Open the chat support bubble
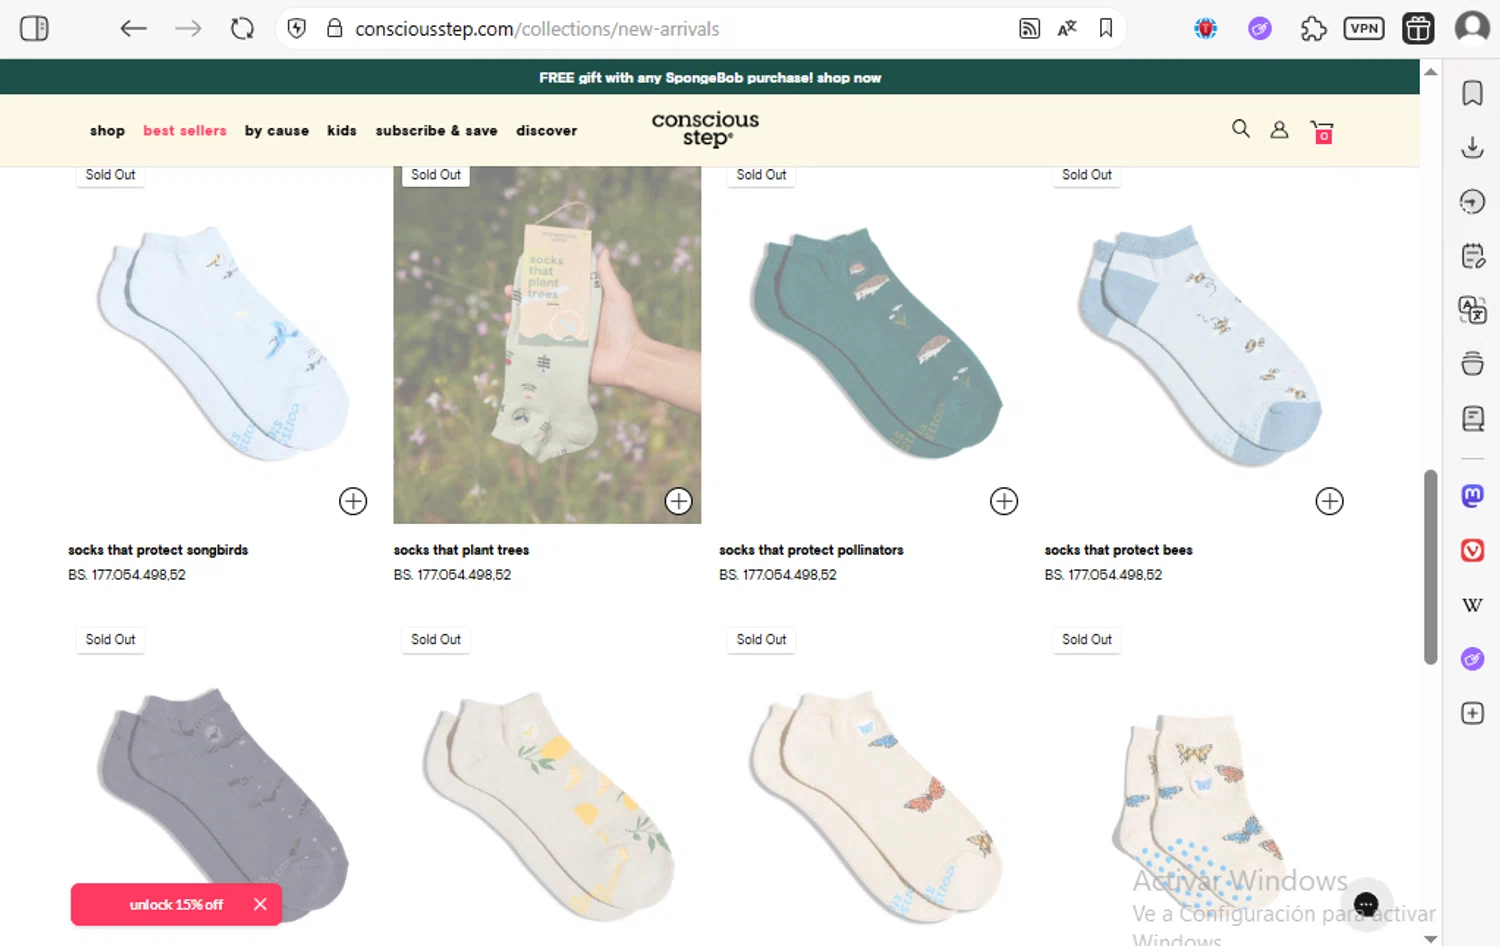 1366,904
